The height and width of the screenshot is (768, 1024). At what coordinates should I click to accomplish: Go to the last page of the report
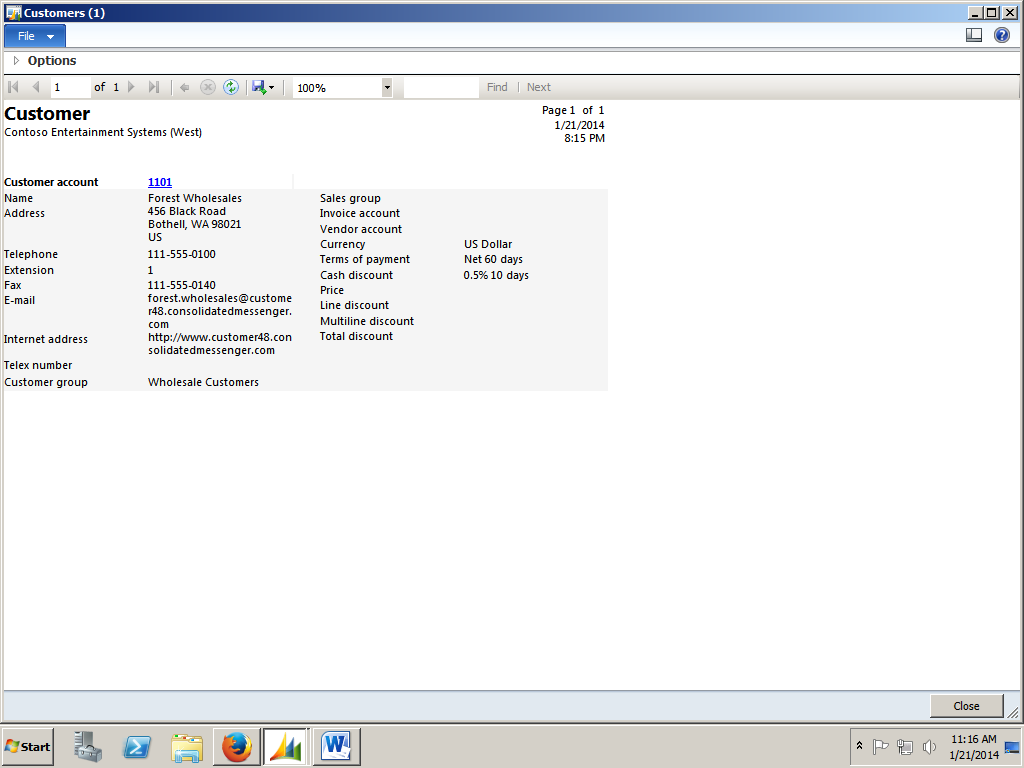point(155,87)
